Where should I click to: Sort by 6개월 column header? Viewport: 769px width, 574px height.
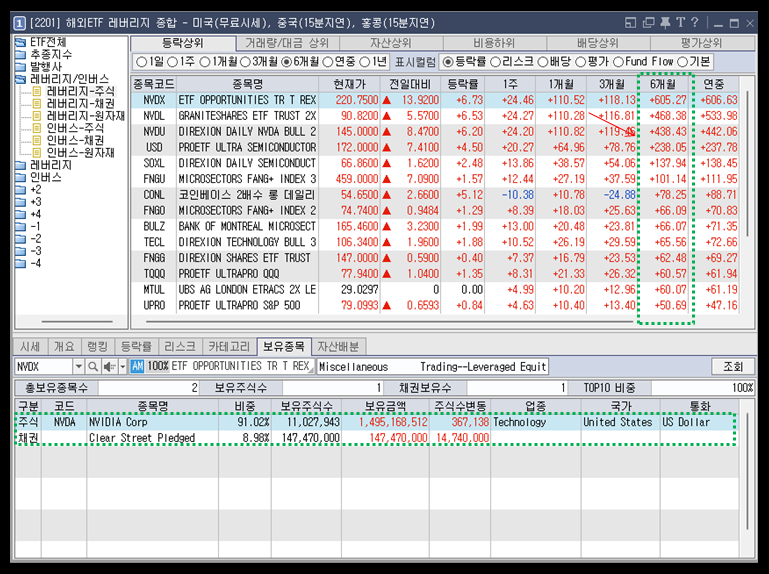[x=663, y=84]
